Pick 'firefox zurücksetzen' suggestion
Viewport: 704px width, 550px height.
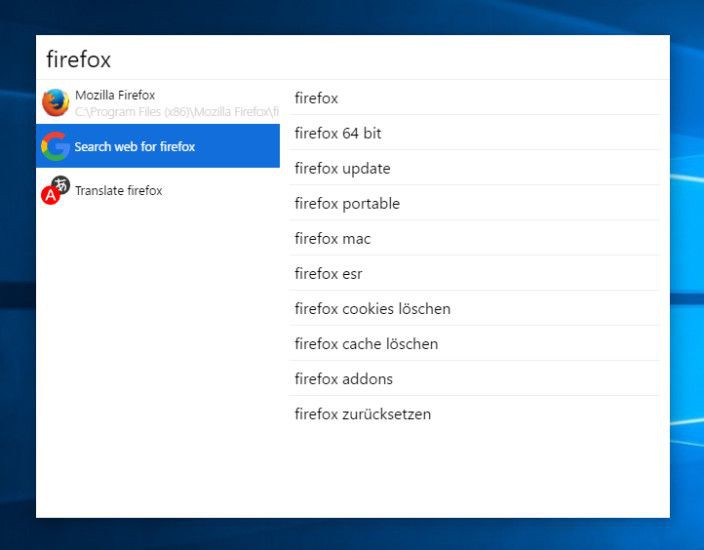click(x=474, y=413)
